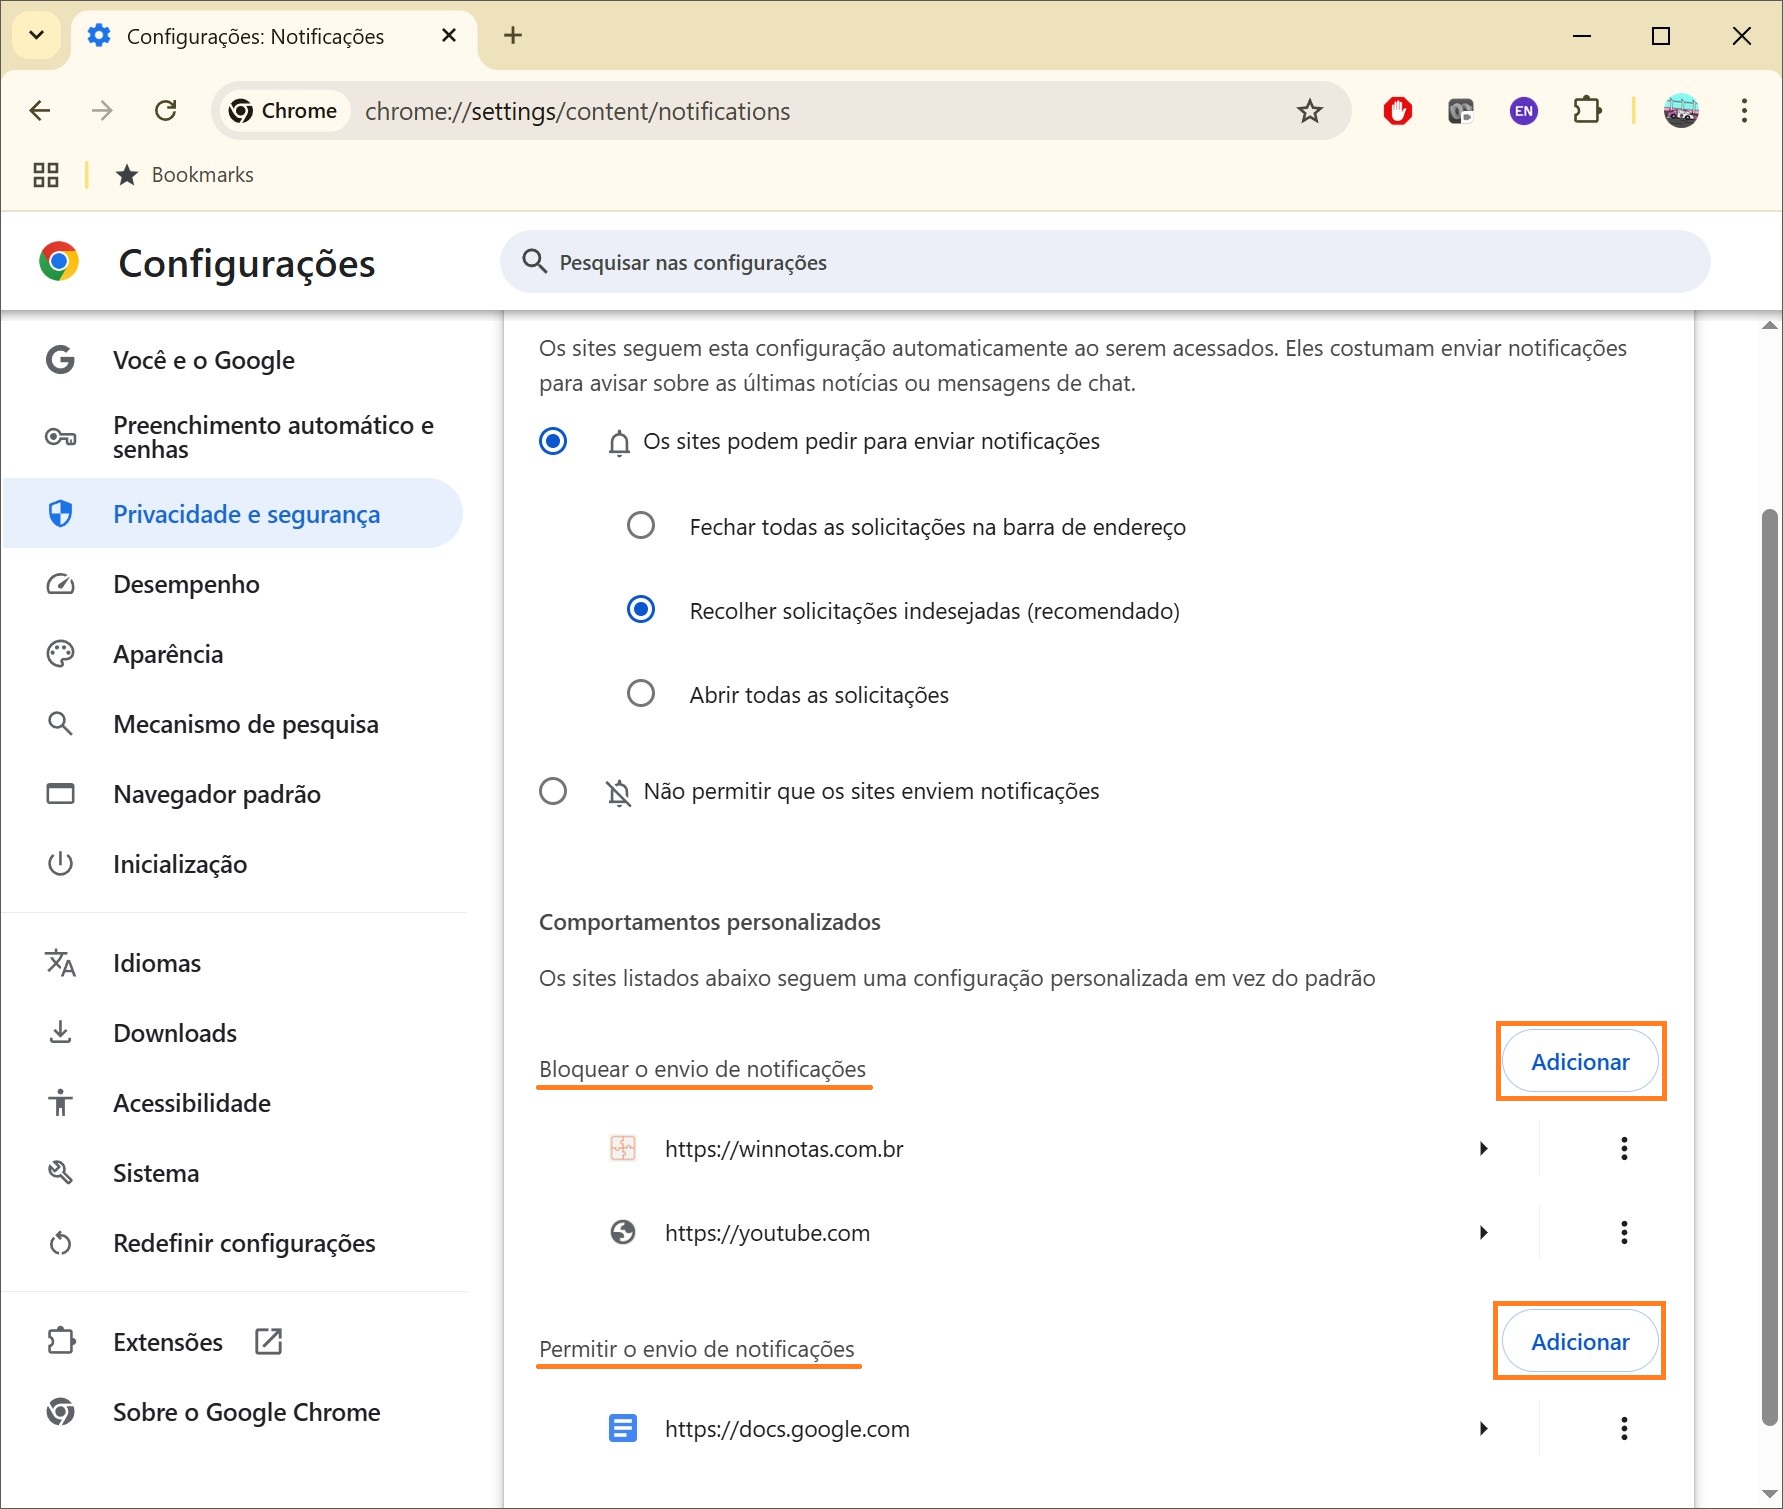Open the purple EN extension icon

pyautogui.click(x=1524, y=111)
